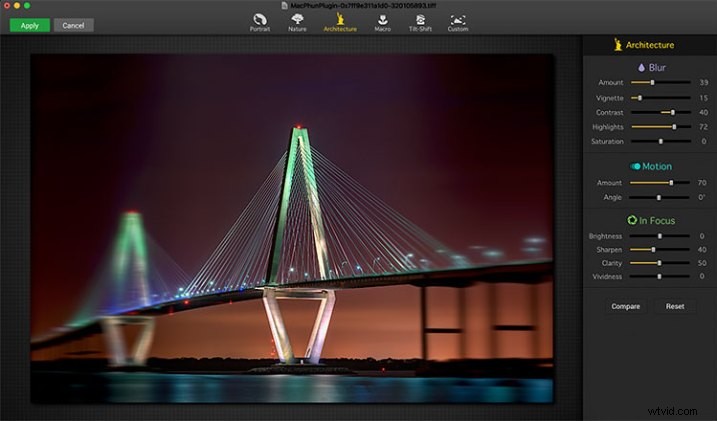Click the Architecture panel title text
Screen dimensions: 717x421
coord(650,45)
